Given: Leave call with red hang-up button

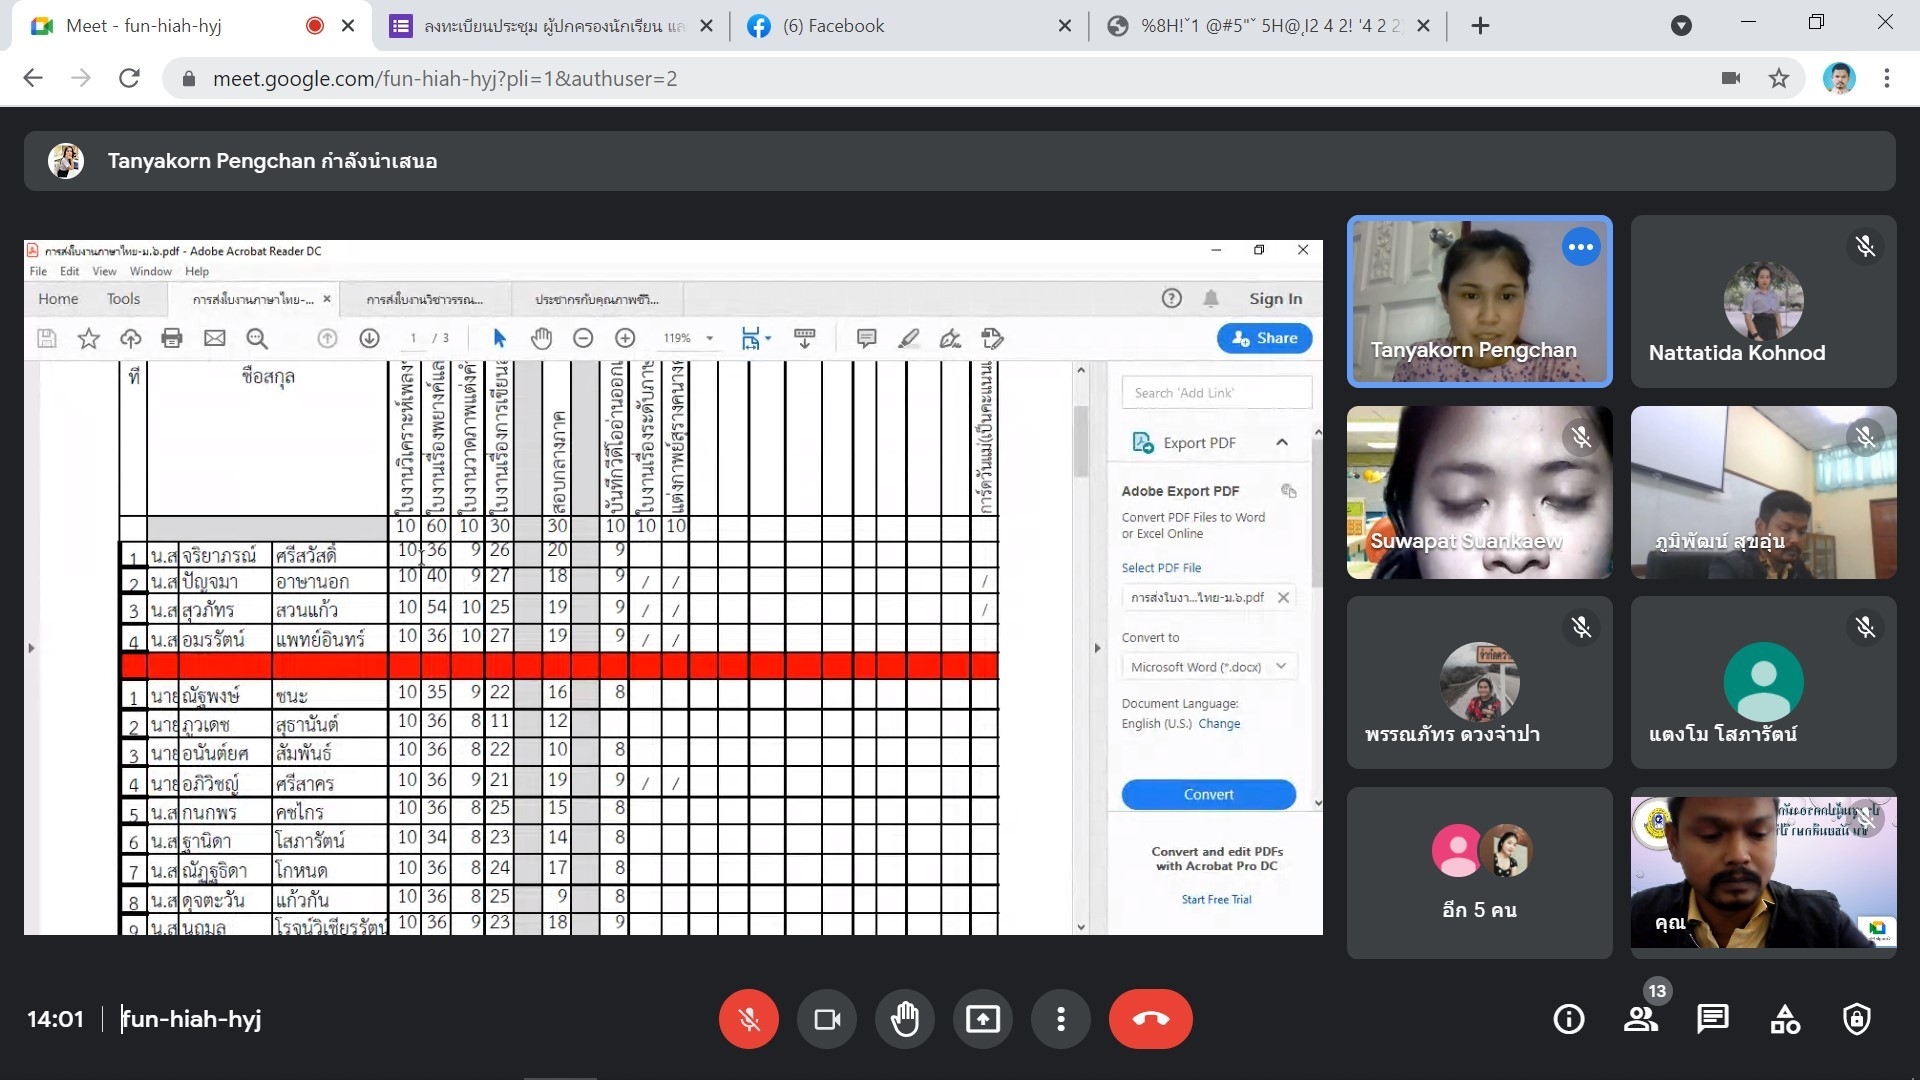Looking at the screenshot, I should tap(1150, 1019).
